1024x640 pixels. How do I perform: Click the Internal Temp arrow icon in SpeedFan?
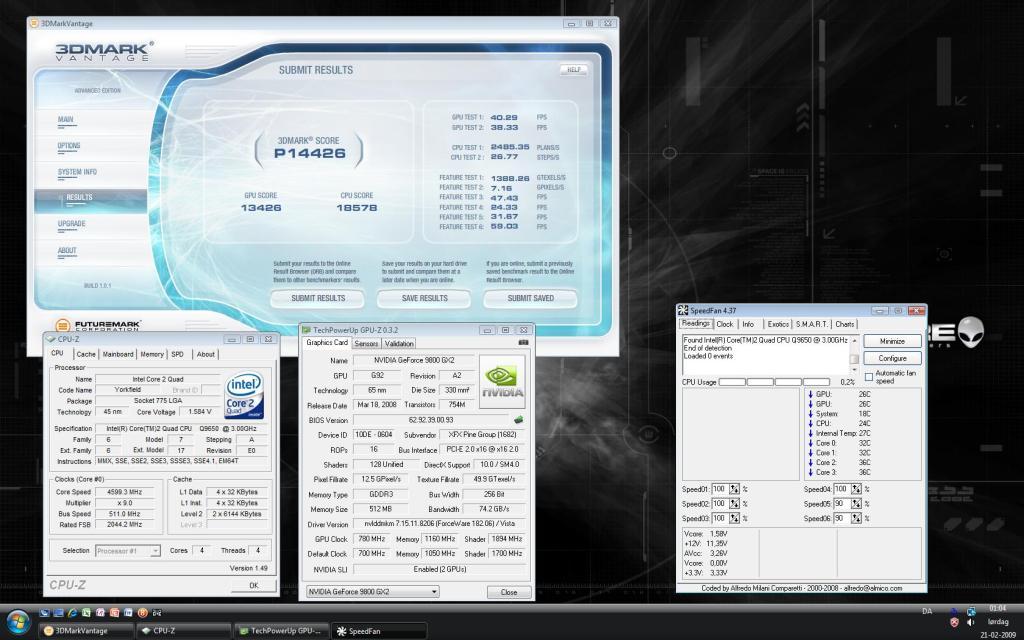click(810, 433)
